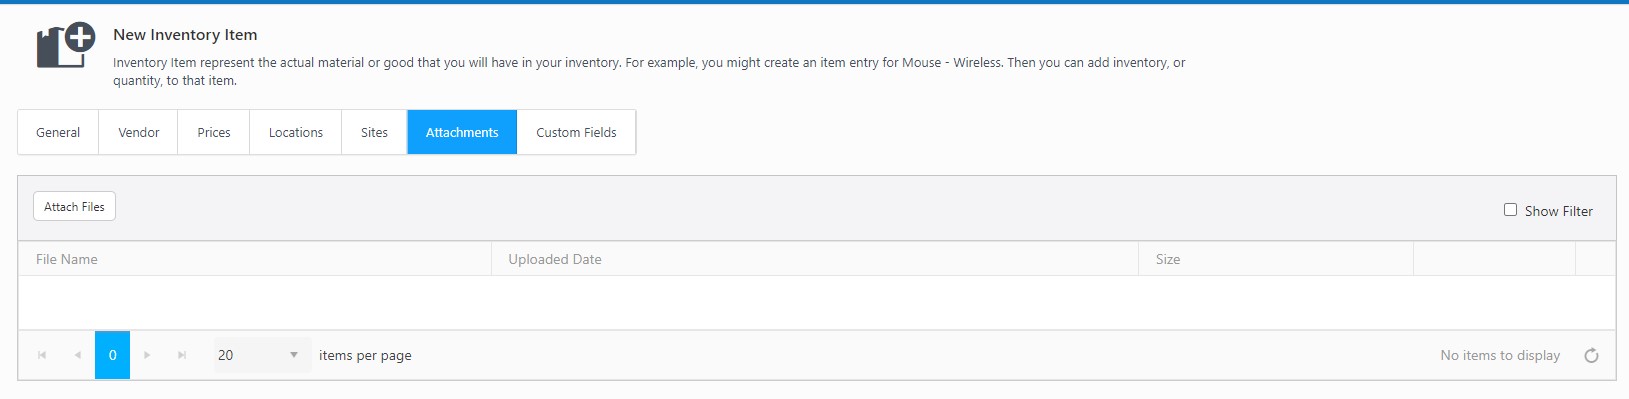
Task: Switch to the General tab
Action: click(x=58, y=132)
